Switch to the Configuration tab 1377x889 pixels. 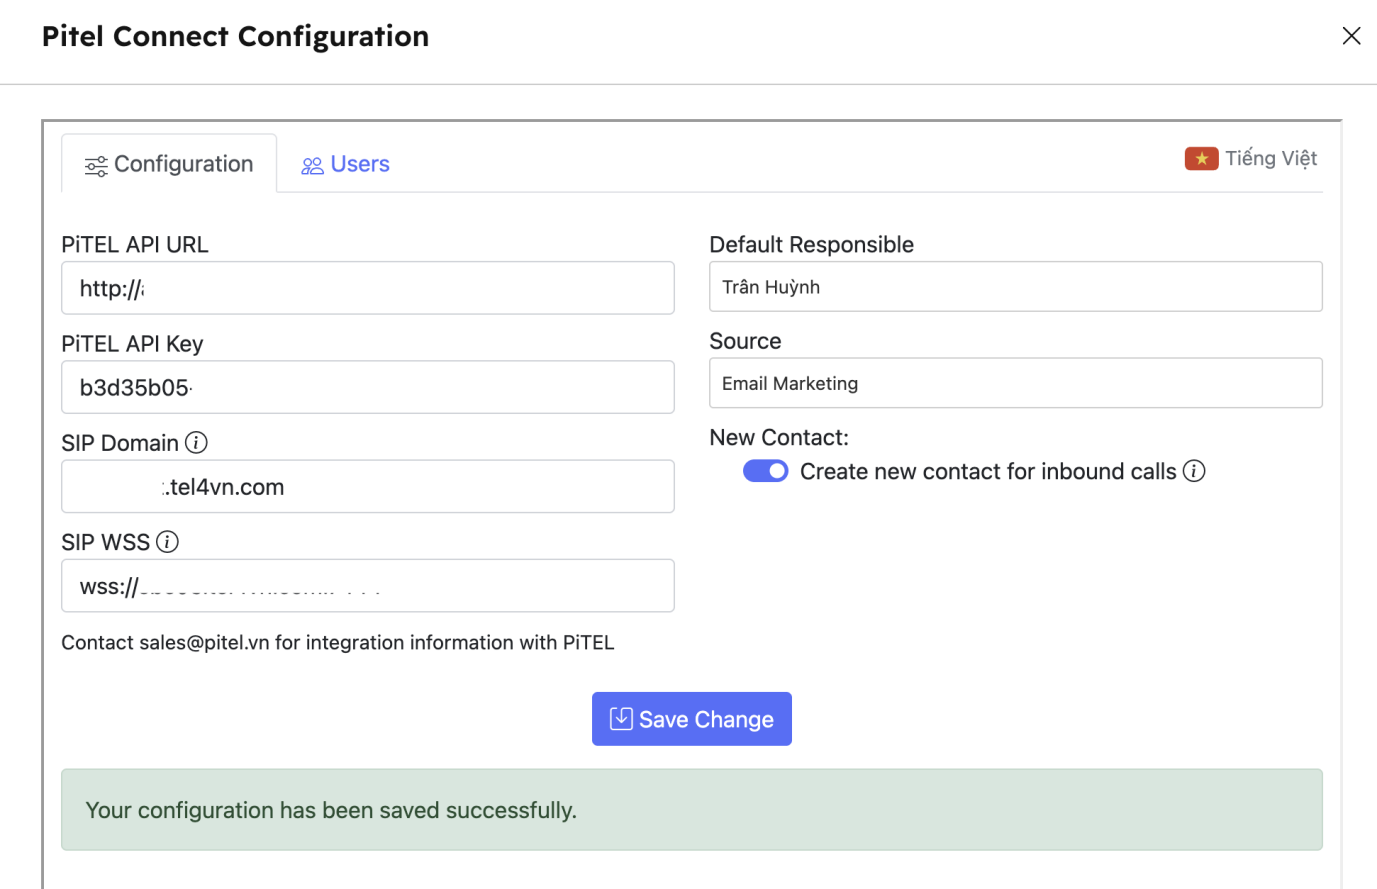click(169, 164)
